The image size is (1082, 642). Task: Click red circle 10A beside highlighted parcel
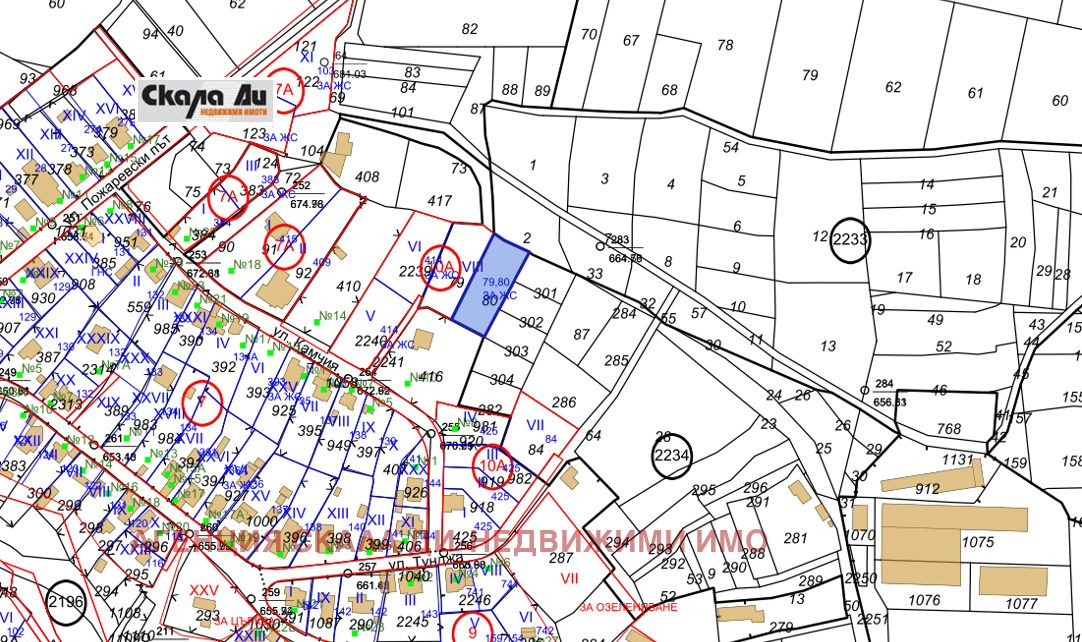[439, 268]
